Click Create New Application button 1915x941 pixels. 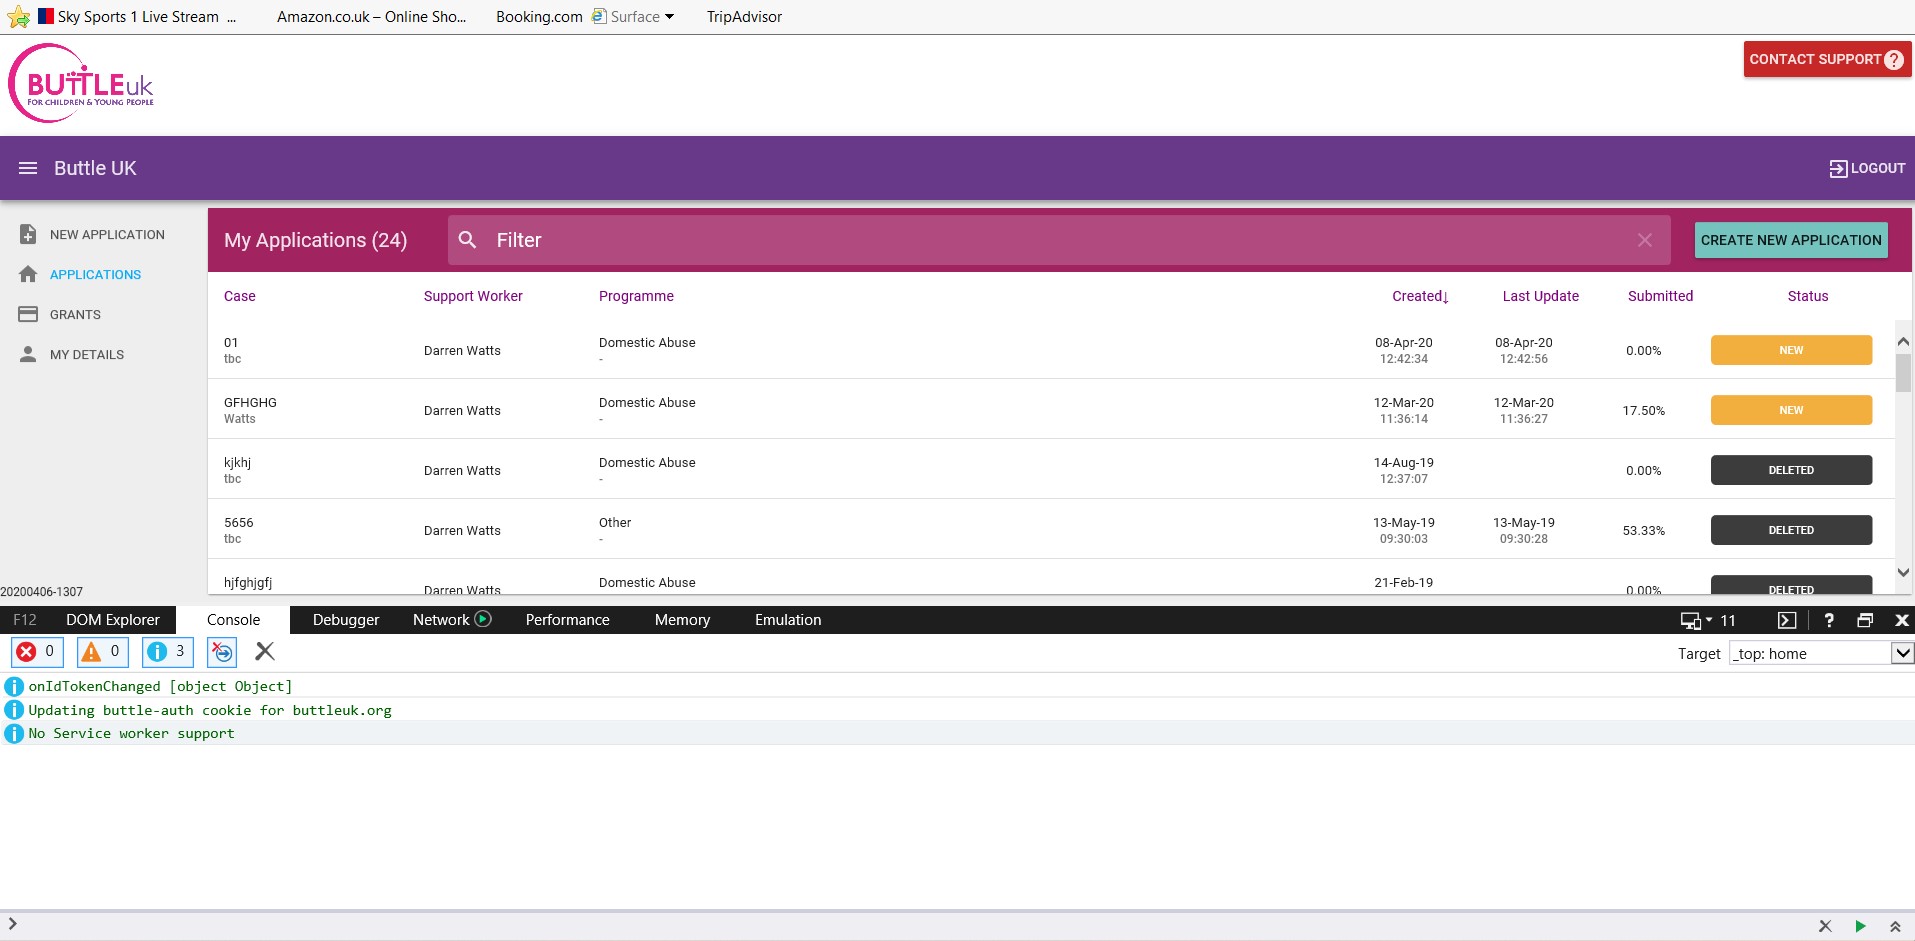tap(1791, 240)
